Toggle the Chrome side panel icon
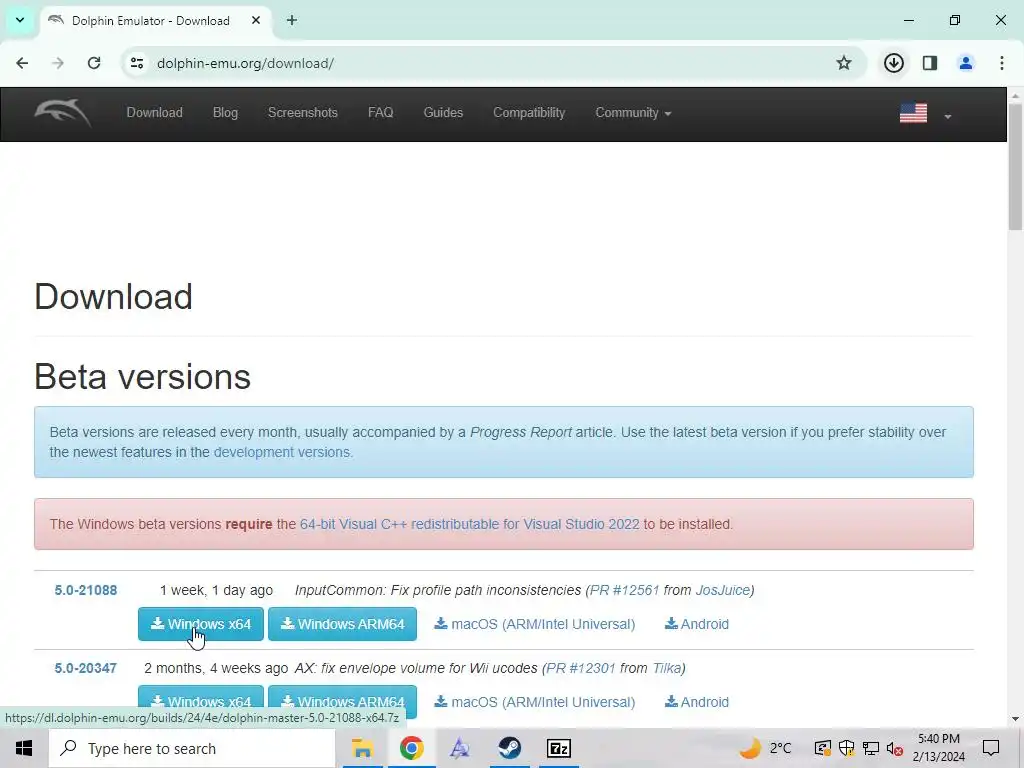1024x768 pixels. (930, 63)
